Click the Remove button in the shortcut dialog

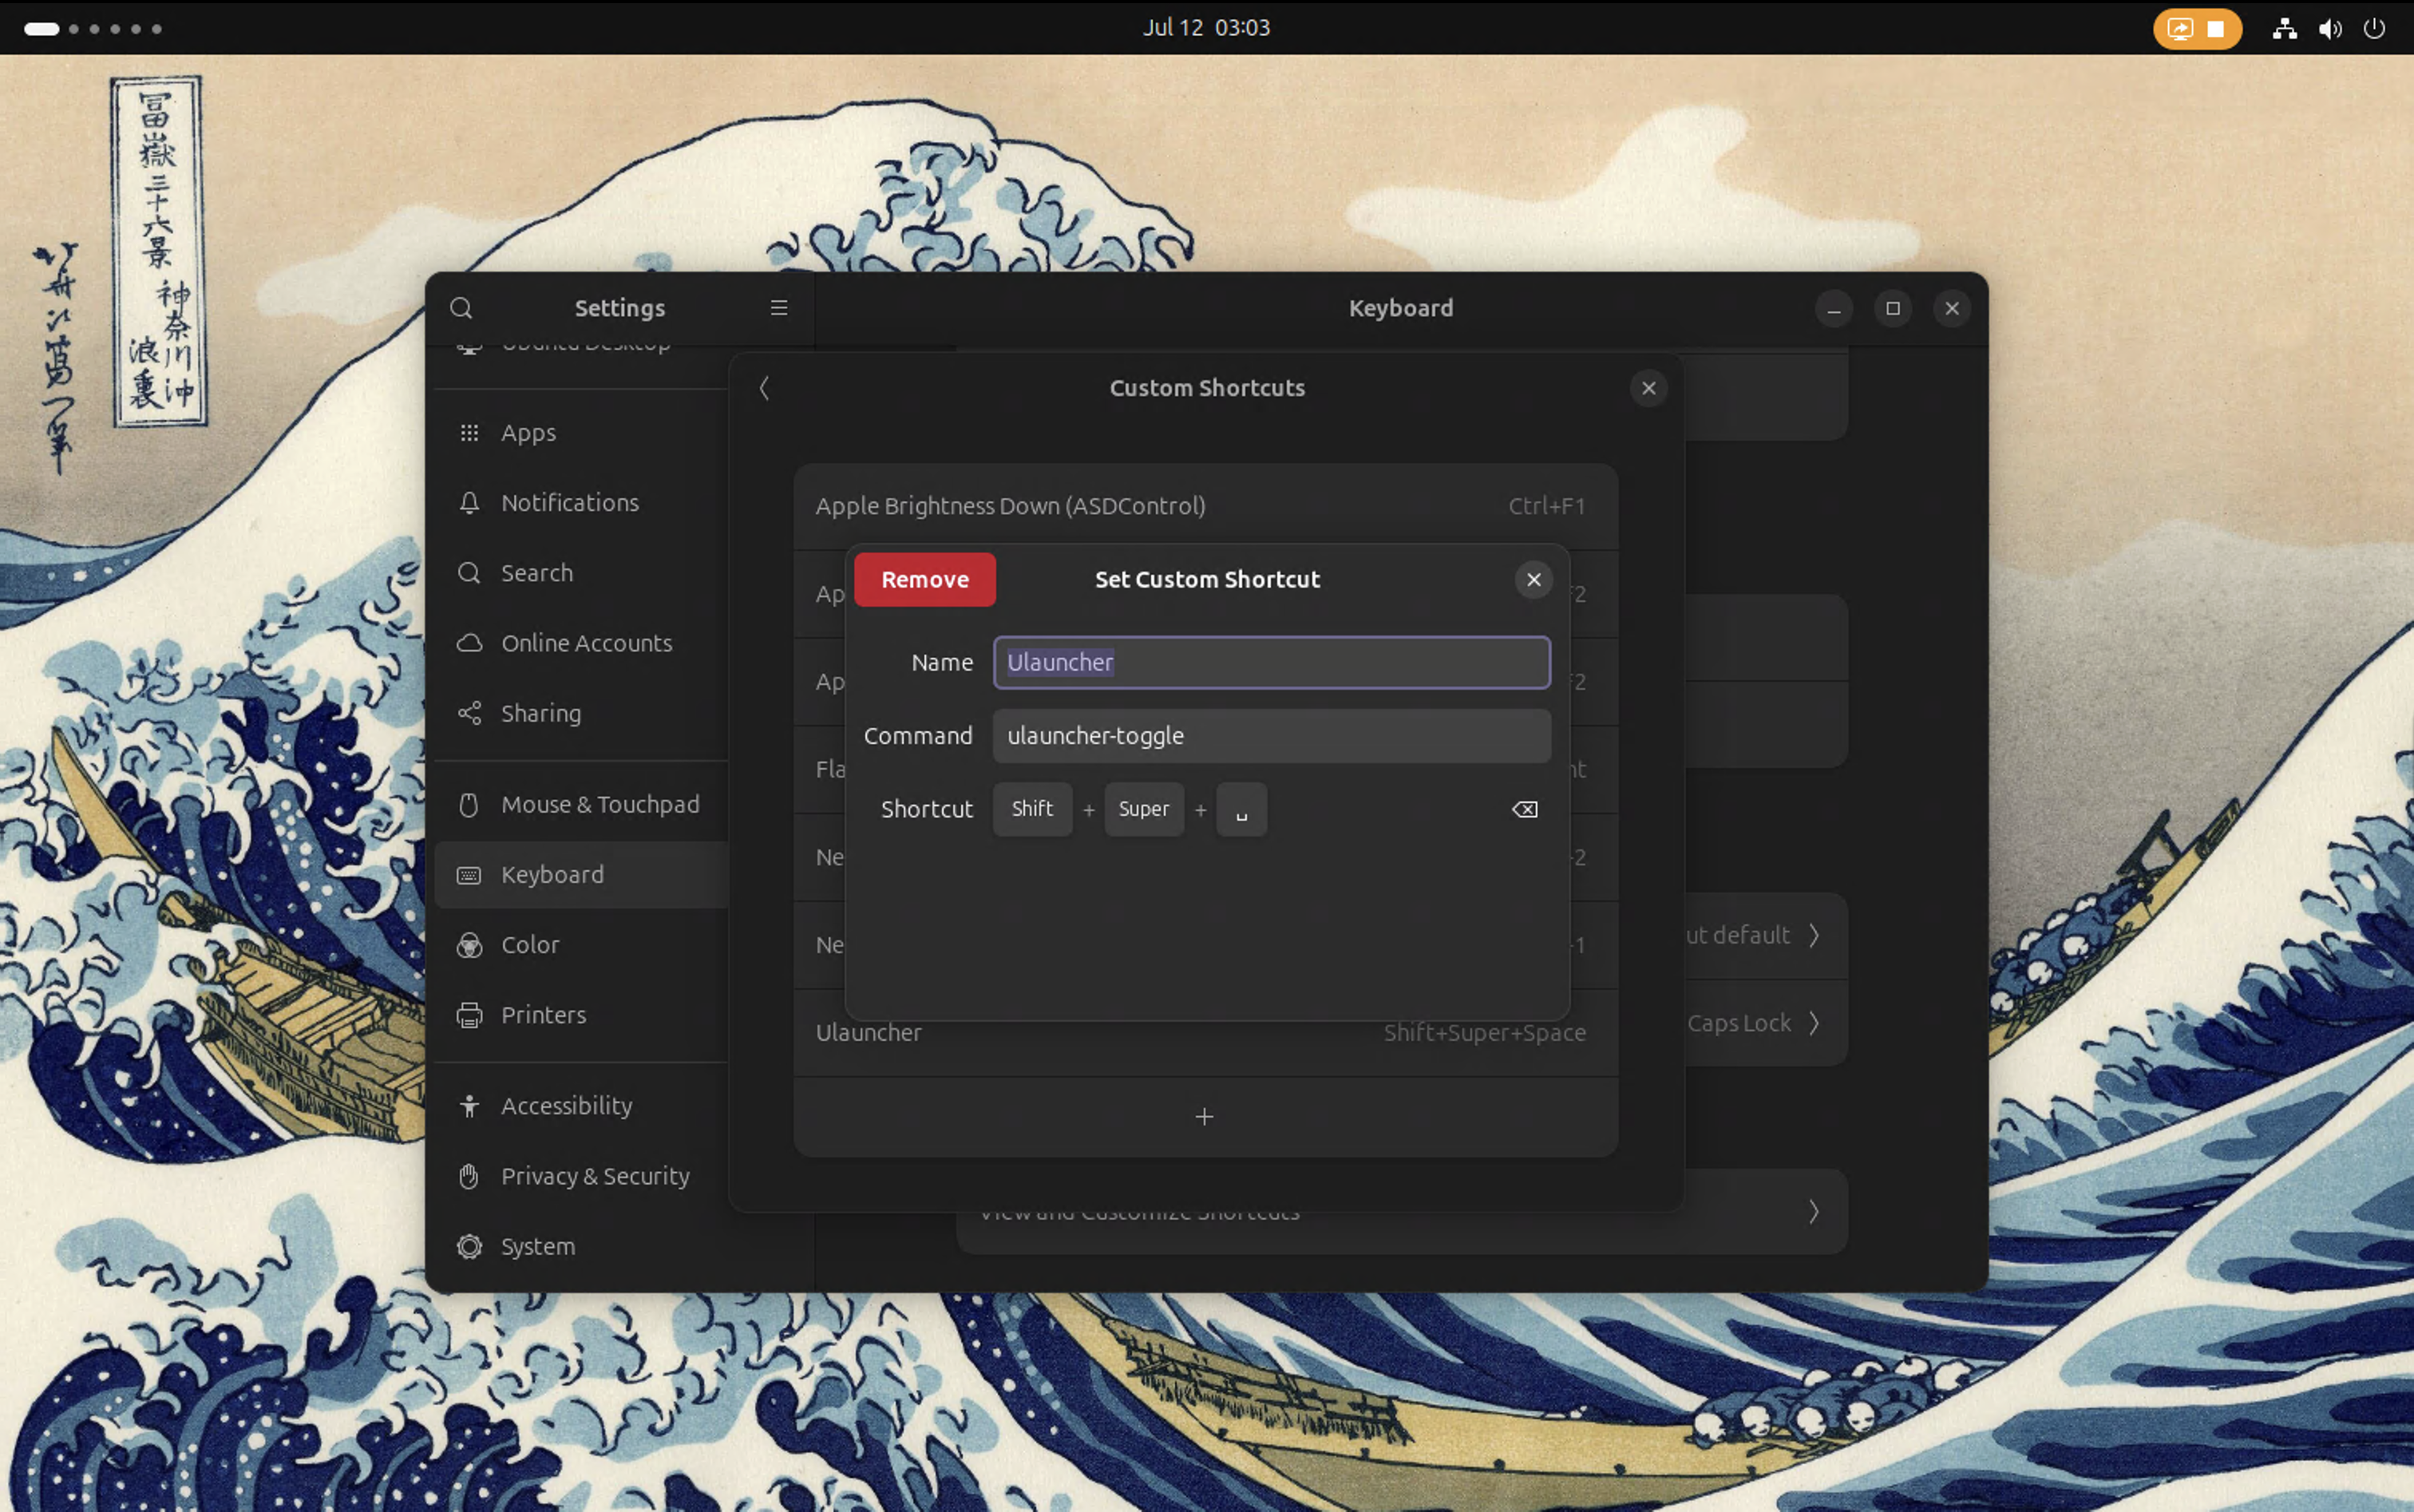(924, 579)
